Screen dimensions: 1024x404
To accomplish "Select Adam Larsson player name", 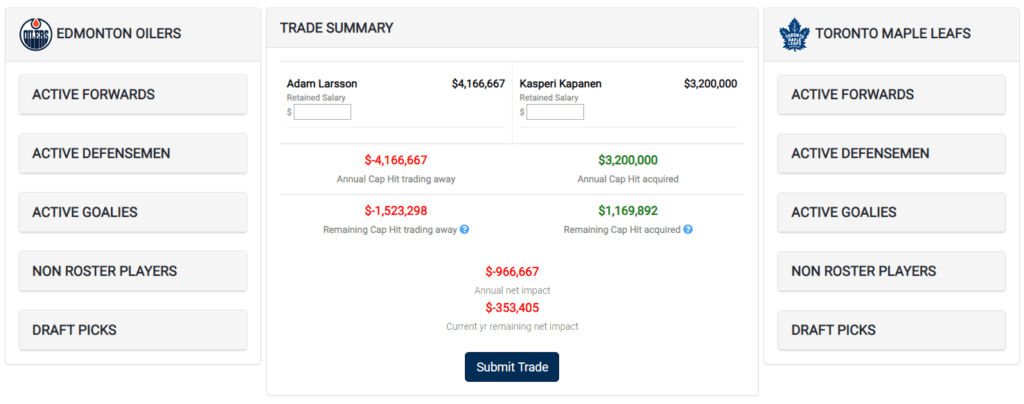I will (322, 84).
